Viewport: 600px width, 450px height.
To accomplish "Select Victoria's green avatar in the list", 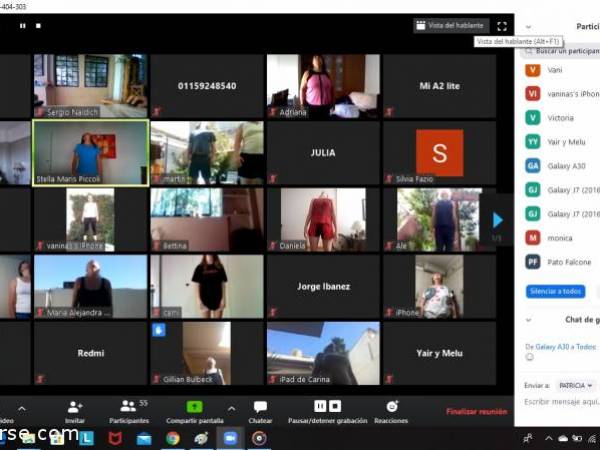I will pyautogui.click(x=532, y=117).
